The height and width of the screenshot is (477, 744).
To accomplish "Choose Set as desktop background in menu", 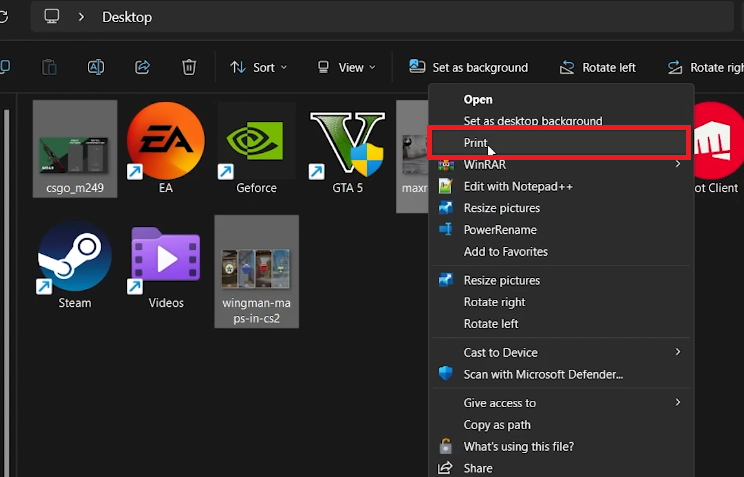I will (x=561, y=121).
